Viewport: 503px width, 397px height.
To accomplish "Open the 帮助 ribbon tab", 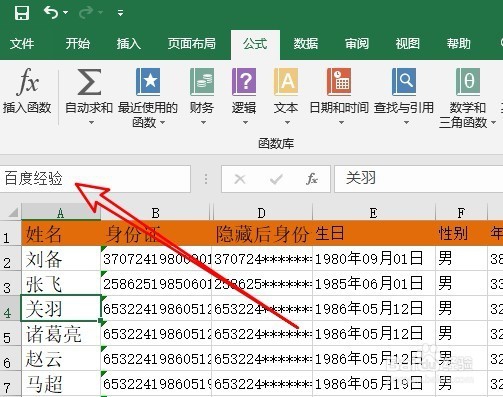I will coord(459,44).
